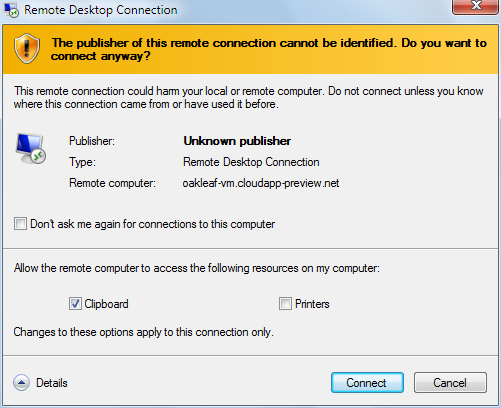Image resolution: width=501 pixels, height=408 pixels.
Task: Close the Remote Desktop Connection dialog
Action: [x=476, y=7]
